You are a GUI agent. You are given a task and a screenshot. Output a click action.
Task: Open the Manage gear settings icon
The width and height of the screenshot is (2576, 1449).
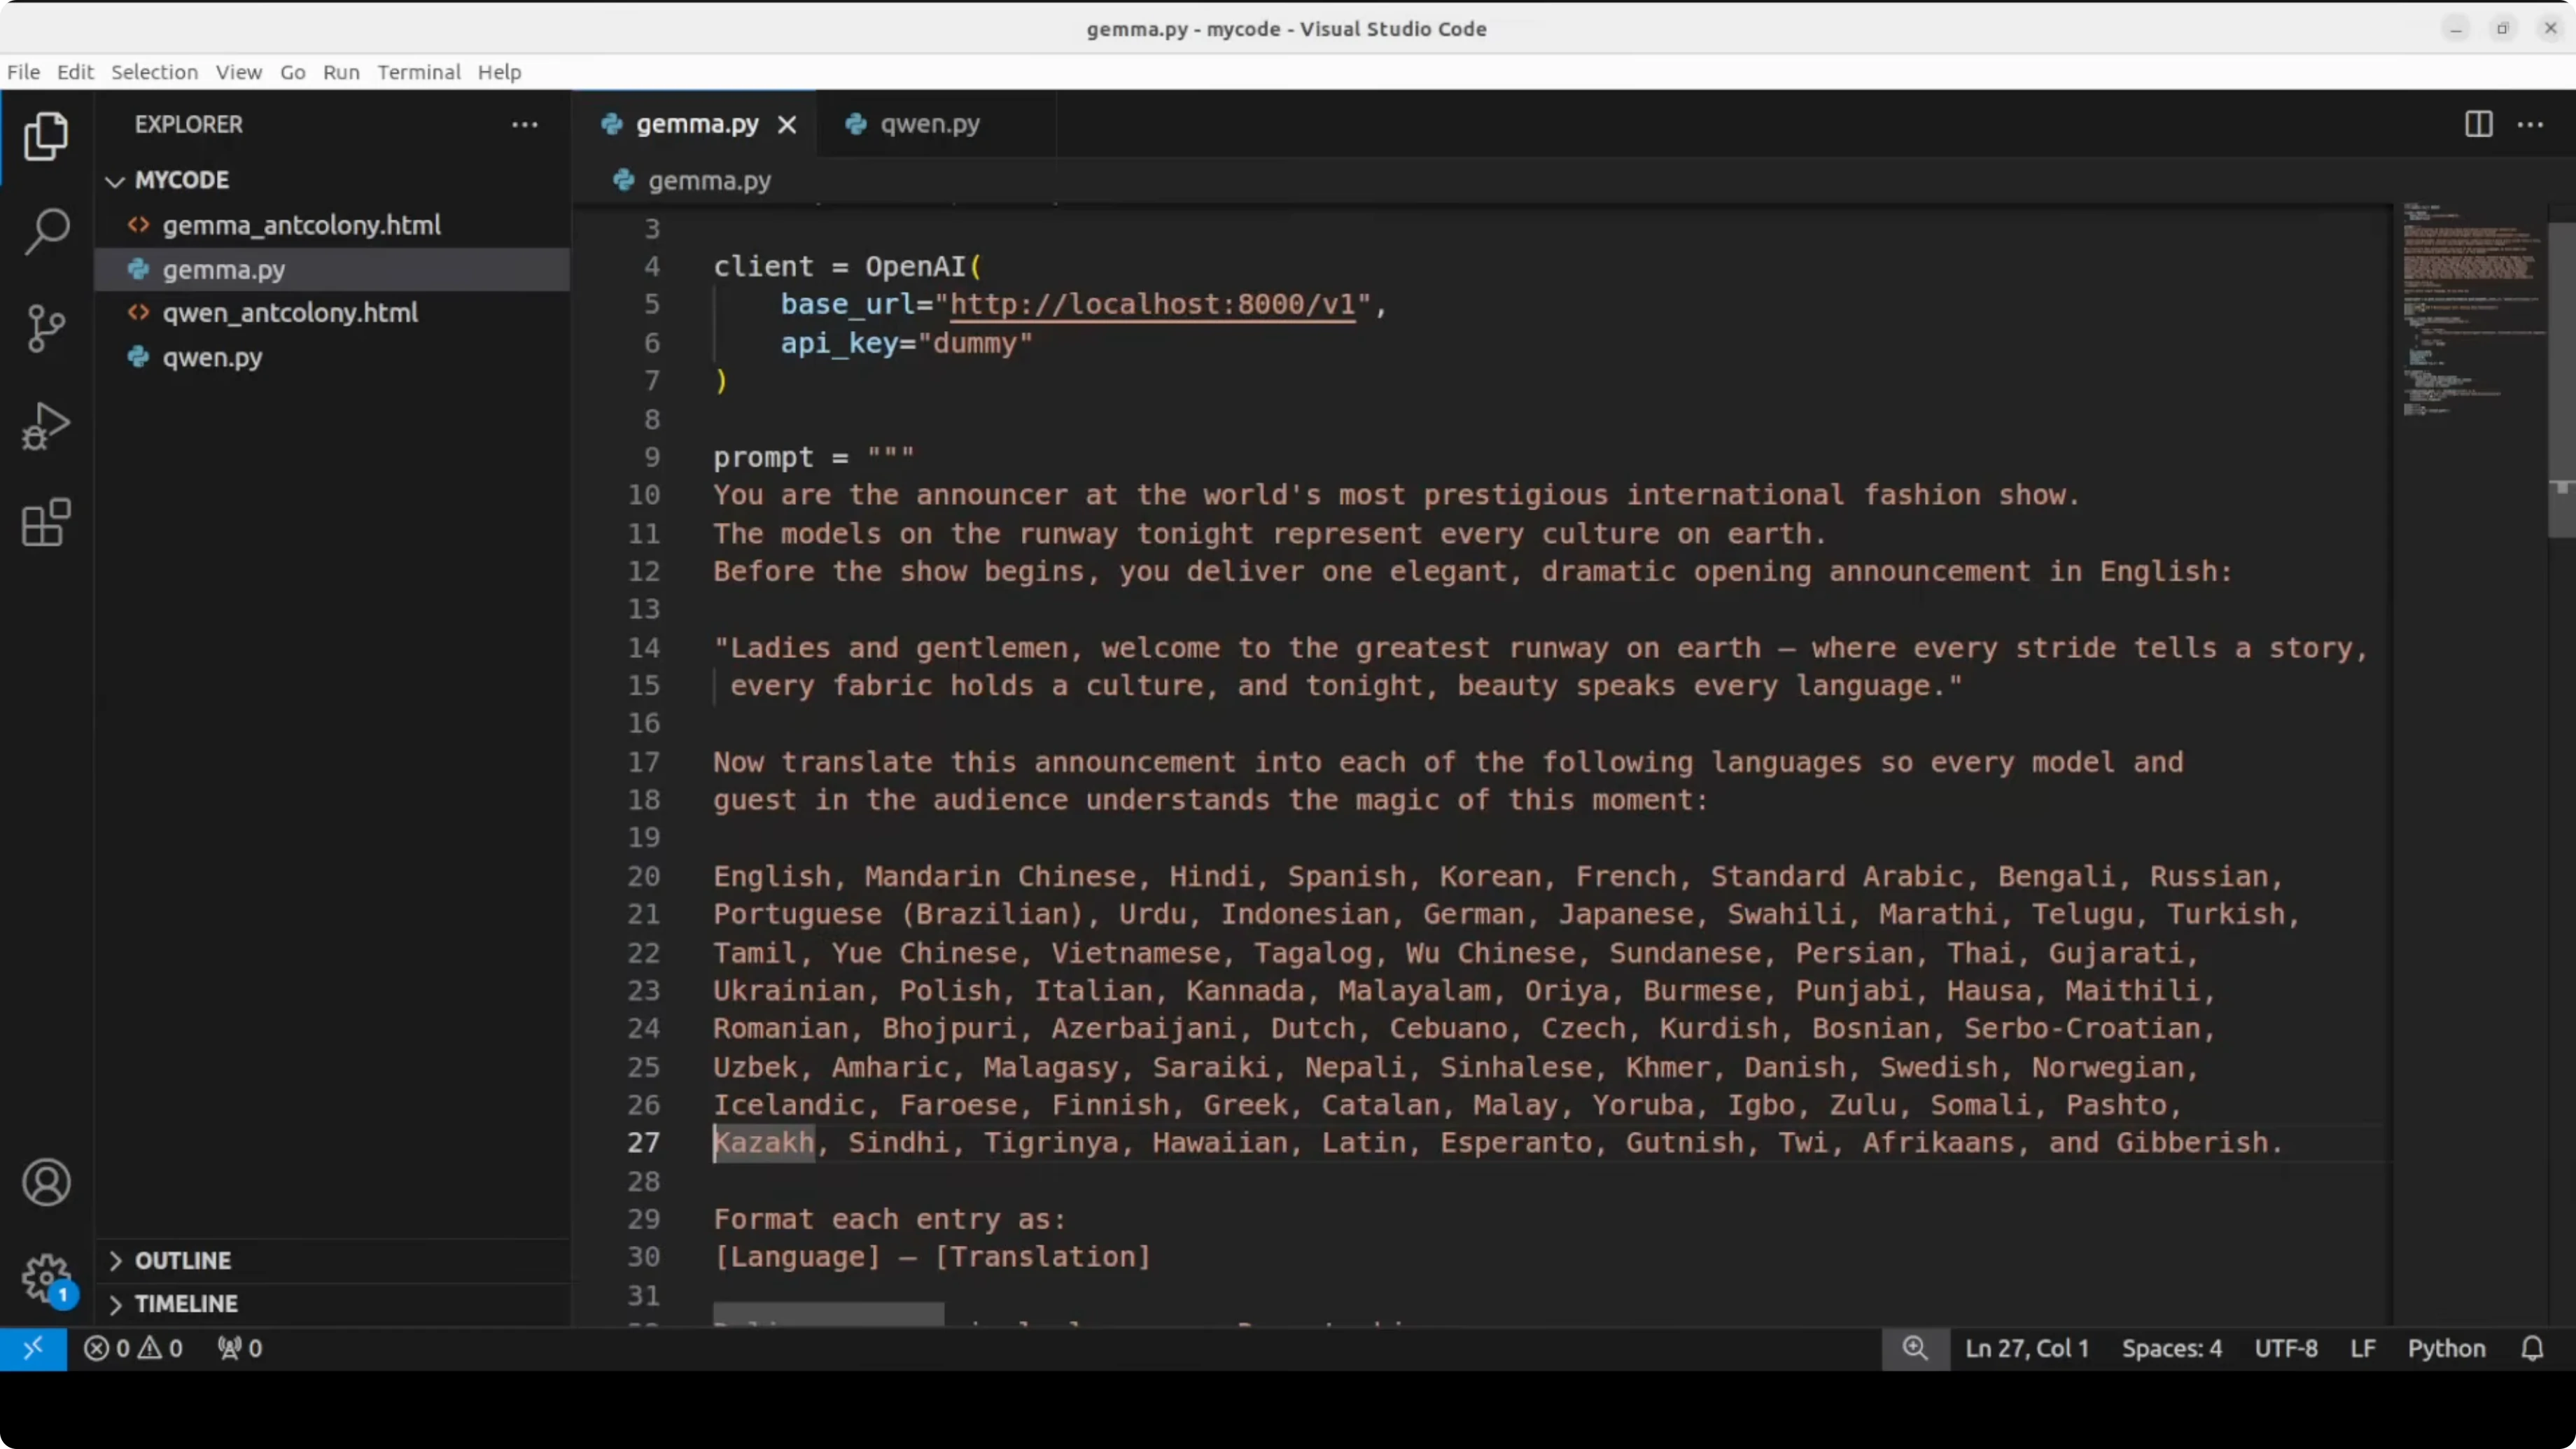(46, 1278)
